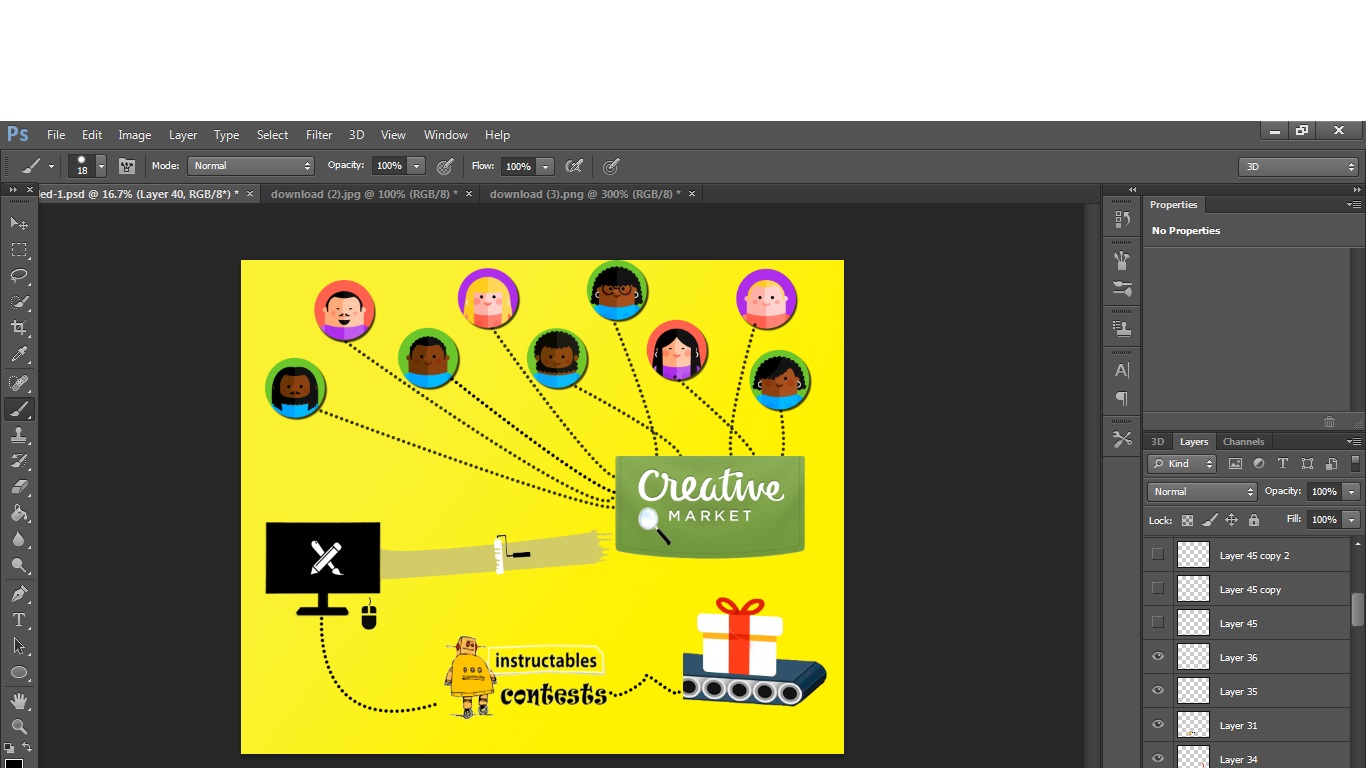This screenshot has height=768, width=1366.
Task: Open the History panel icon
Action: pyautogui.click(x=1122, y=219)
